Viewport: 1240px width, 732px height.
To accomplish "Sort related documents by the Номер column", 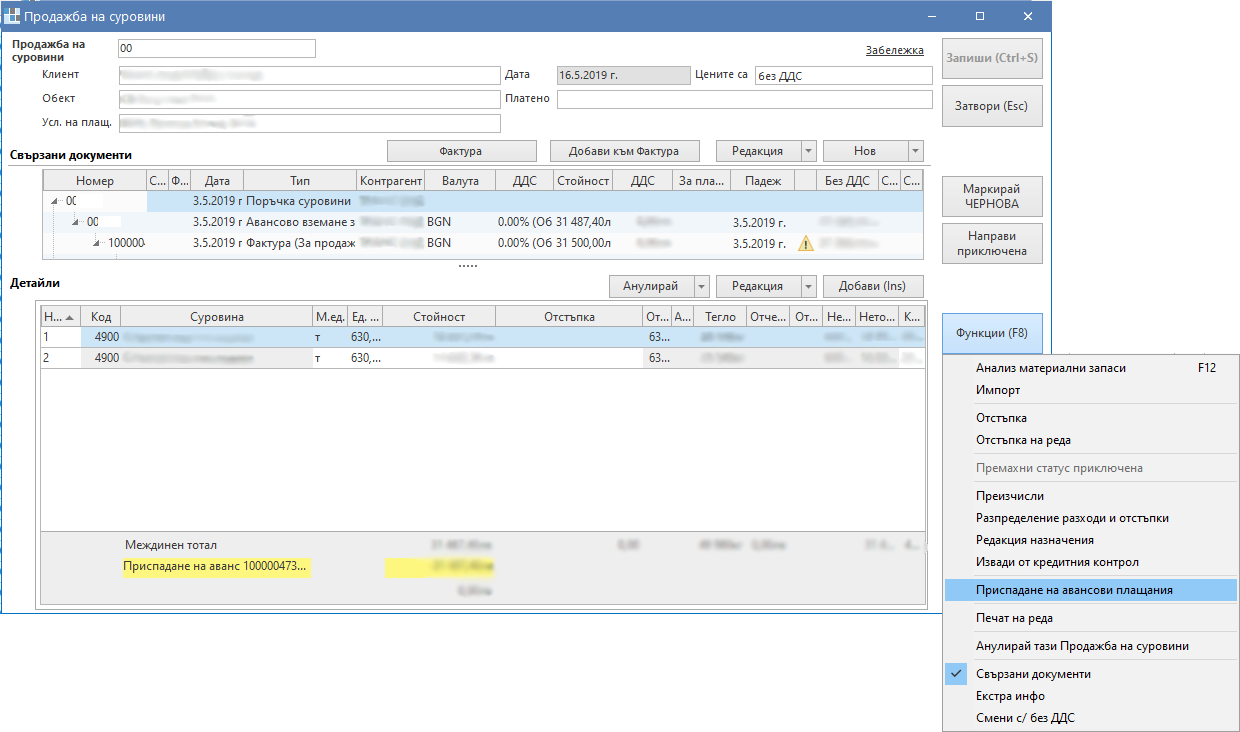I will [x=95, y=181].
